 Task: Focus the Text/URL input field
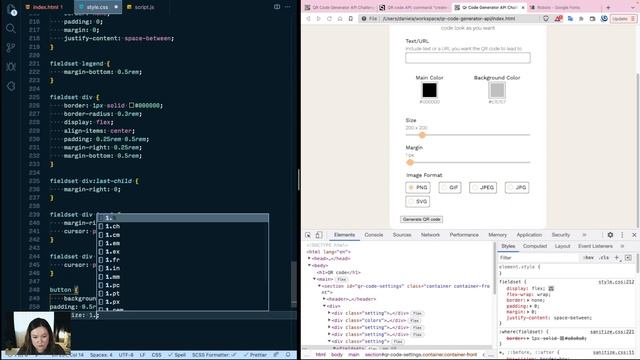(x=468, y=58)
